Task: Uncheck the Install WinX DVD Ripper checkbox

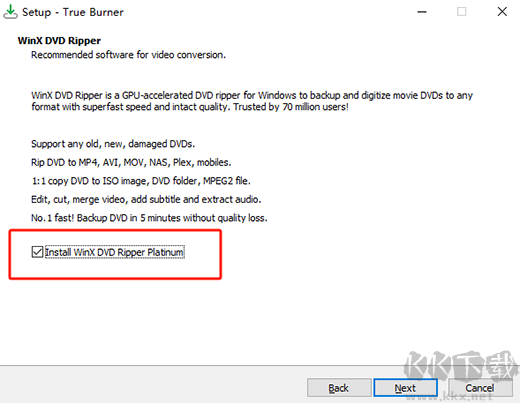Action: pyautogui.click(x=37, y=252)
